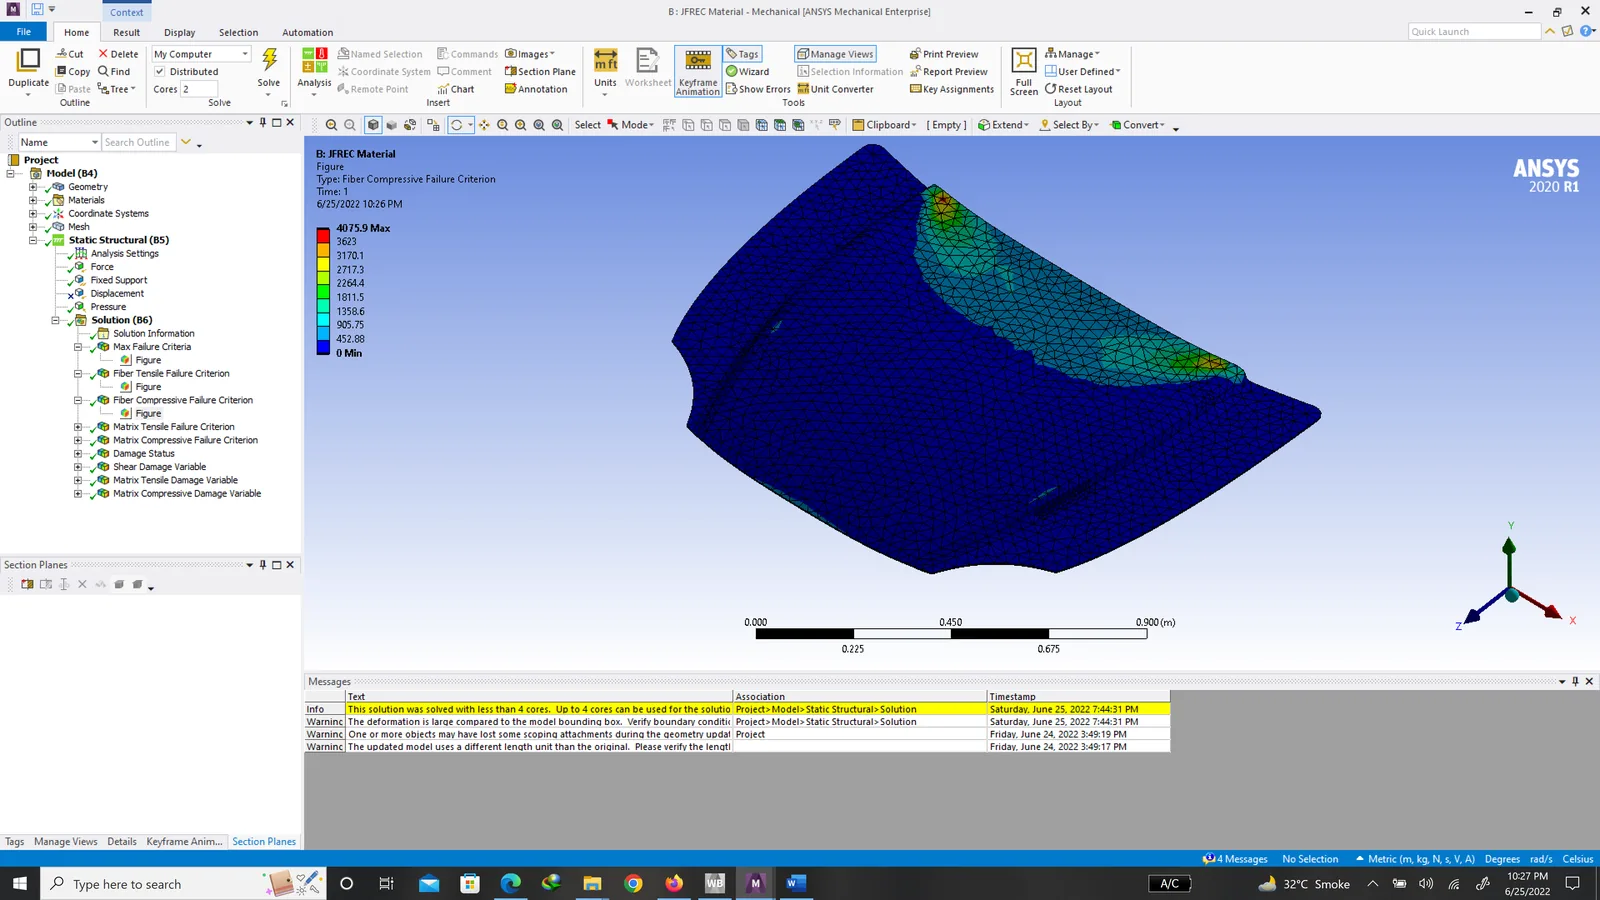This screenshot has height=900, width=1600.
Task: Select the Pan tool in graphics toolbar
Action: point(484,125)
